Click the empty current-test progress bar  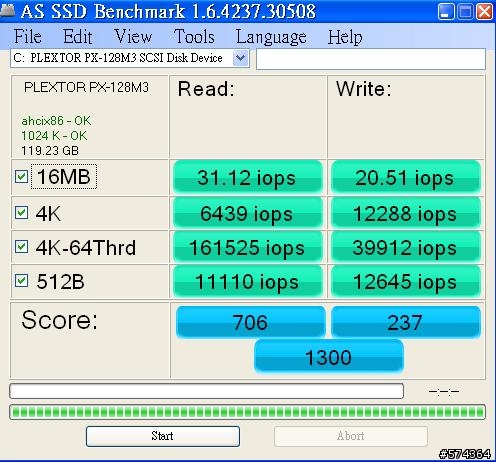207,391
